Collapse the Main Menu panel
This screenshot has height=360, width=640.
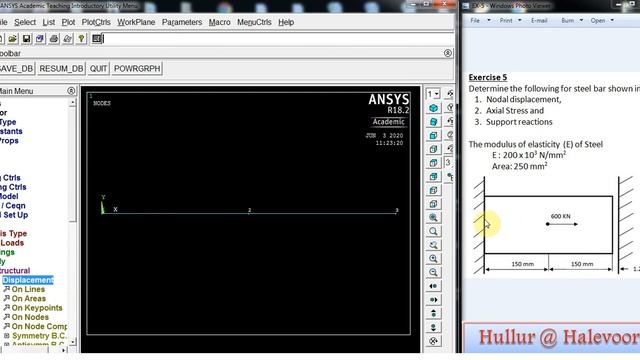[71, 91]
